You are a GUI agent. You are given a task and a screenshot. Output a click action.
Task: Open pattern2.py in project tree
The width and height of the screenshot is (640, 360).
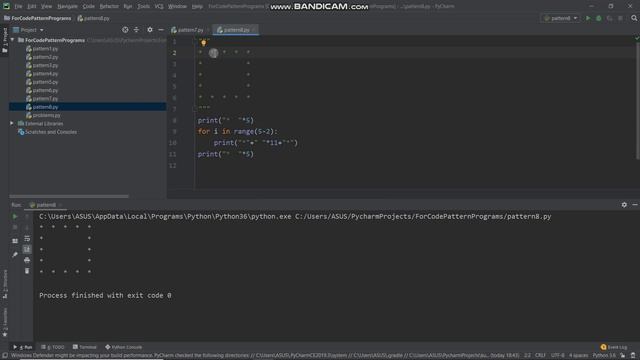[x=42, y=57]
